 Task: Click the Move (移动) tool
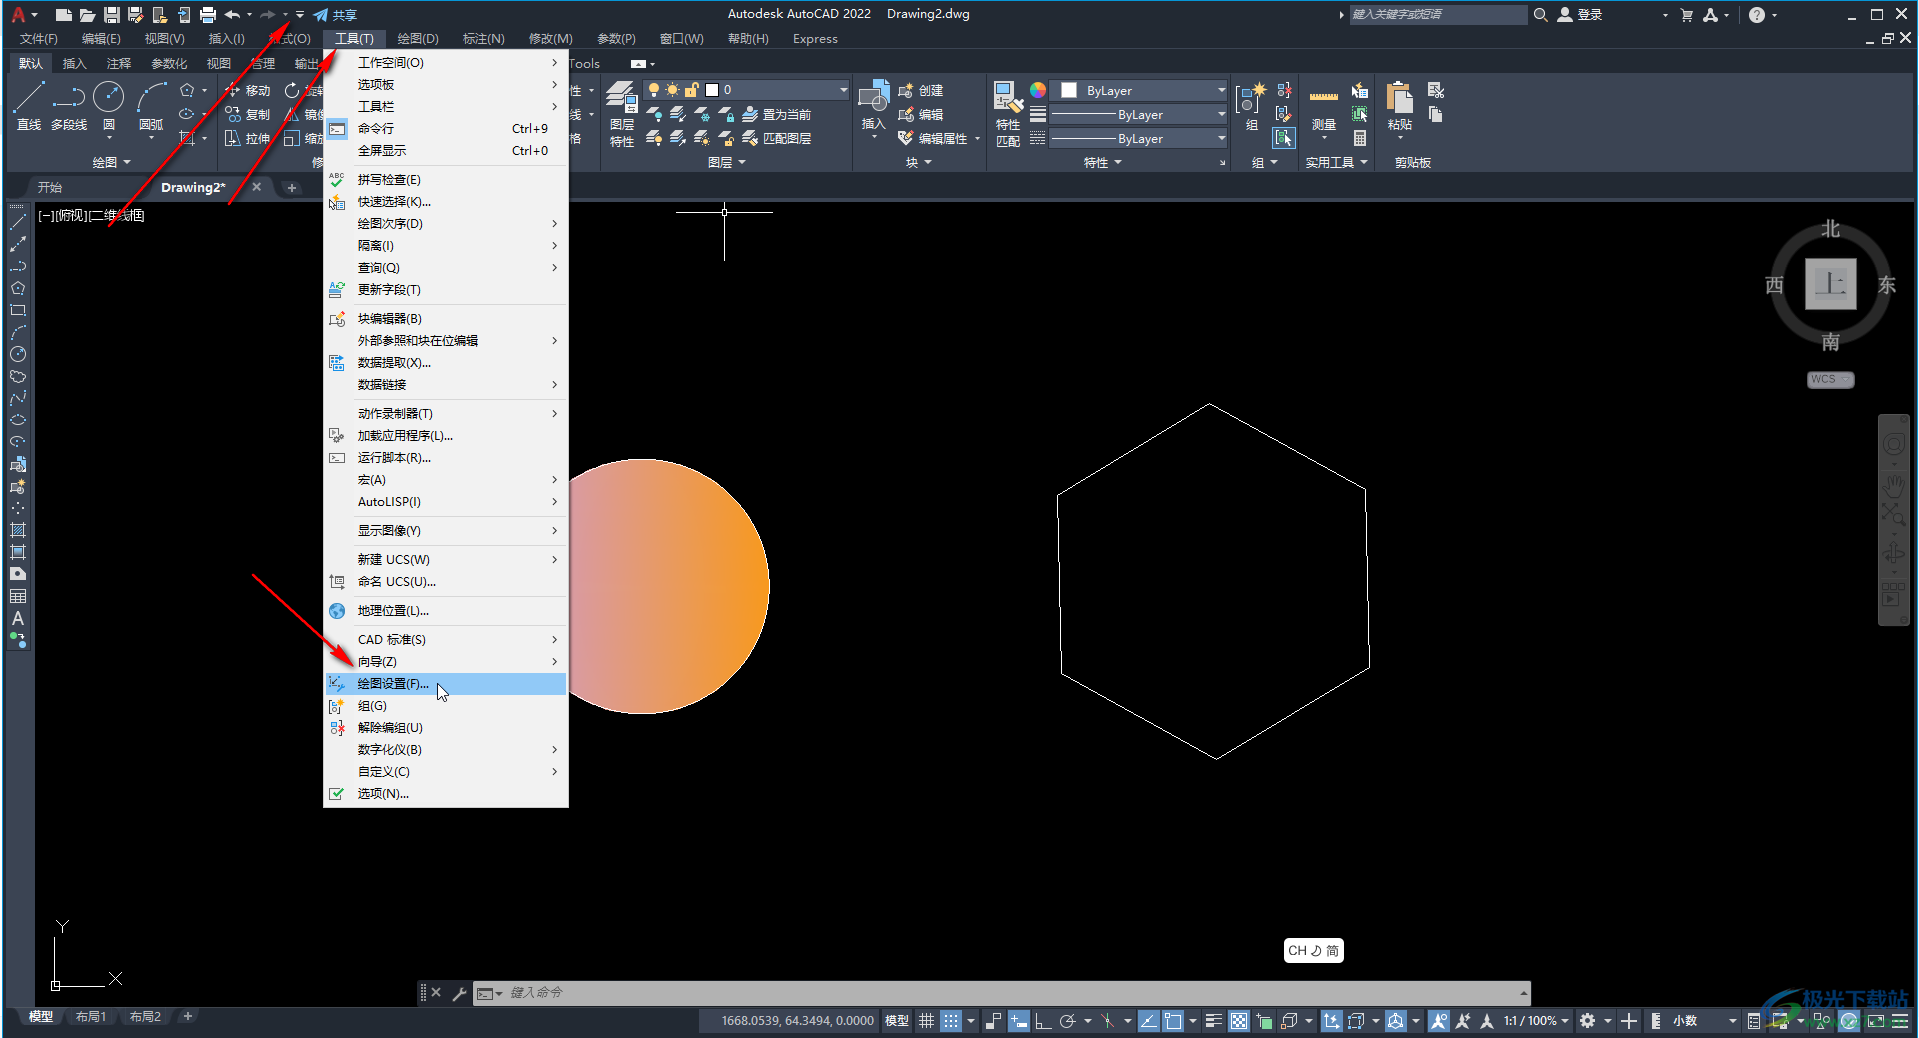[x=248, y=90]
